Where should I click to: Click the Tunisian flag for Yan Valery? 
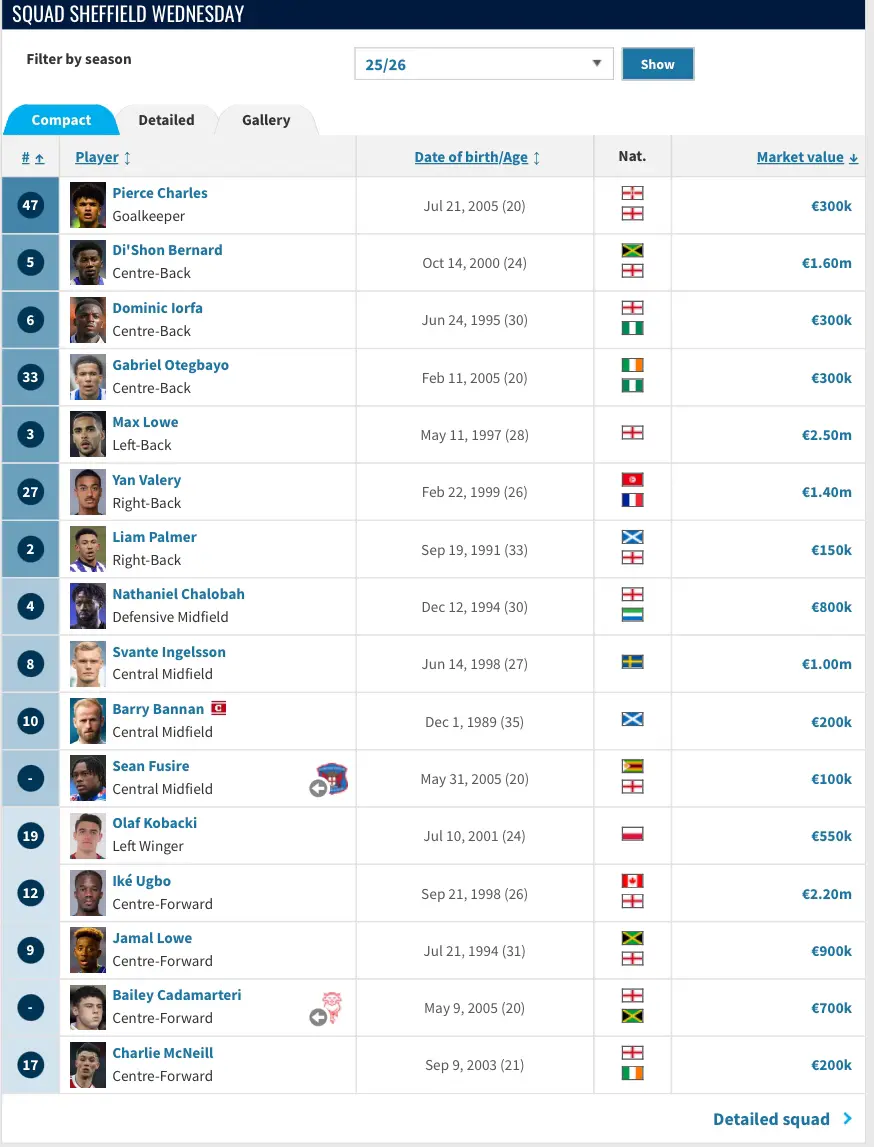tap(632, 480)
